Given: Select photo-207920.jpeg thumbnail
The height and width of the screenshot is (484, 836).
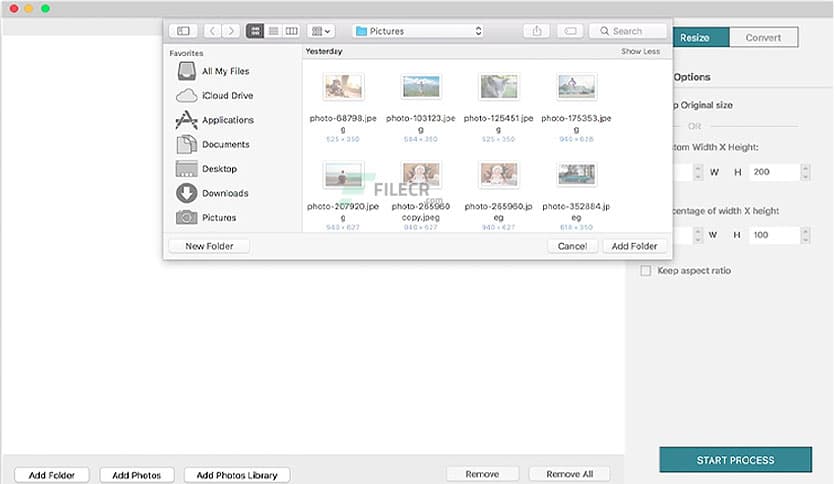Looking at the screenshot, I should click(343, 175).
